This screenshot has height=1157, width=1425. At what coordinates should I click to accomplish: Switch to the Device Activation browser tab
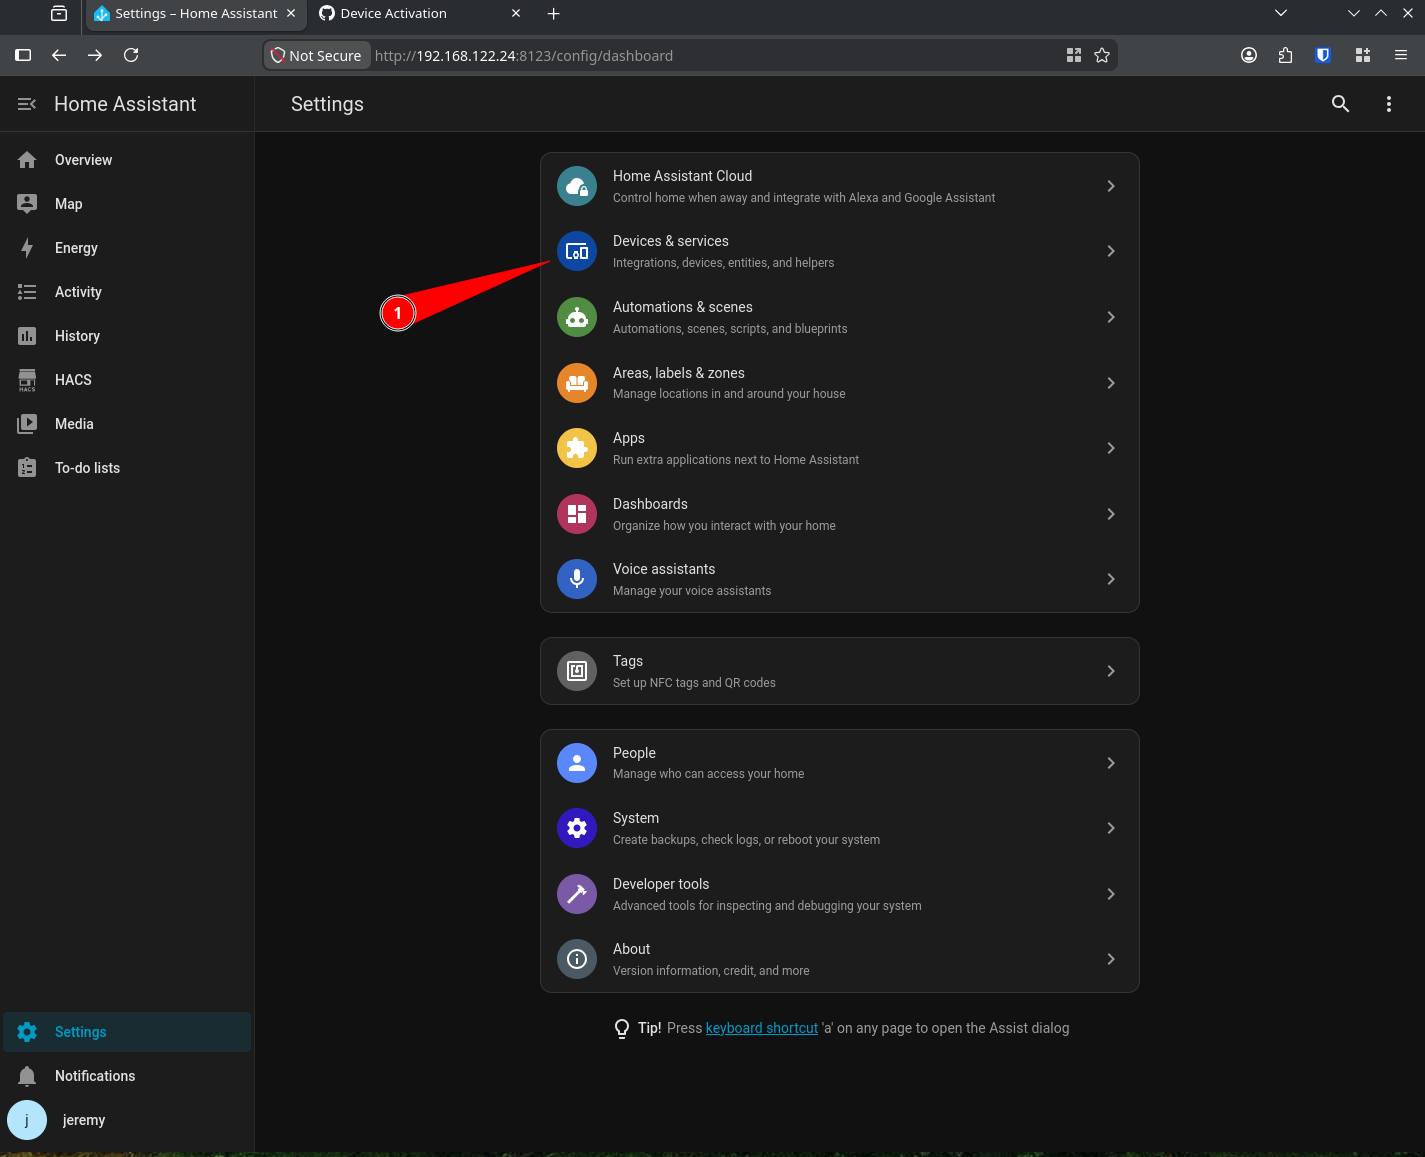point(420,13)
